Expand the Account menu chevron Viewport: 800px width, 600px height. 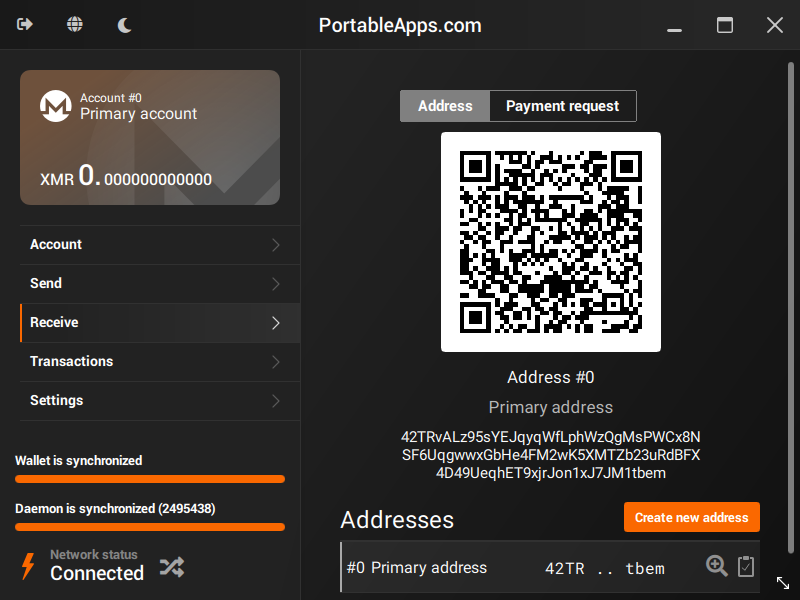(x=276, y=245)
